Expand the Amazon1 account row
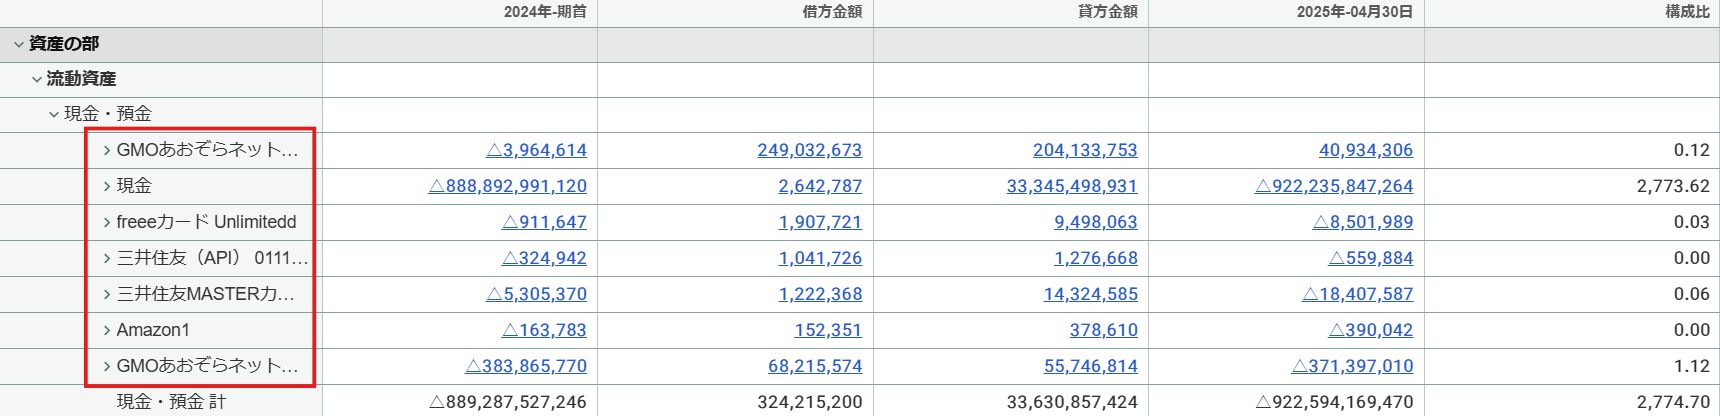 coord(107,330)
